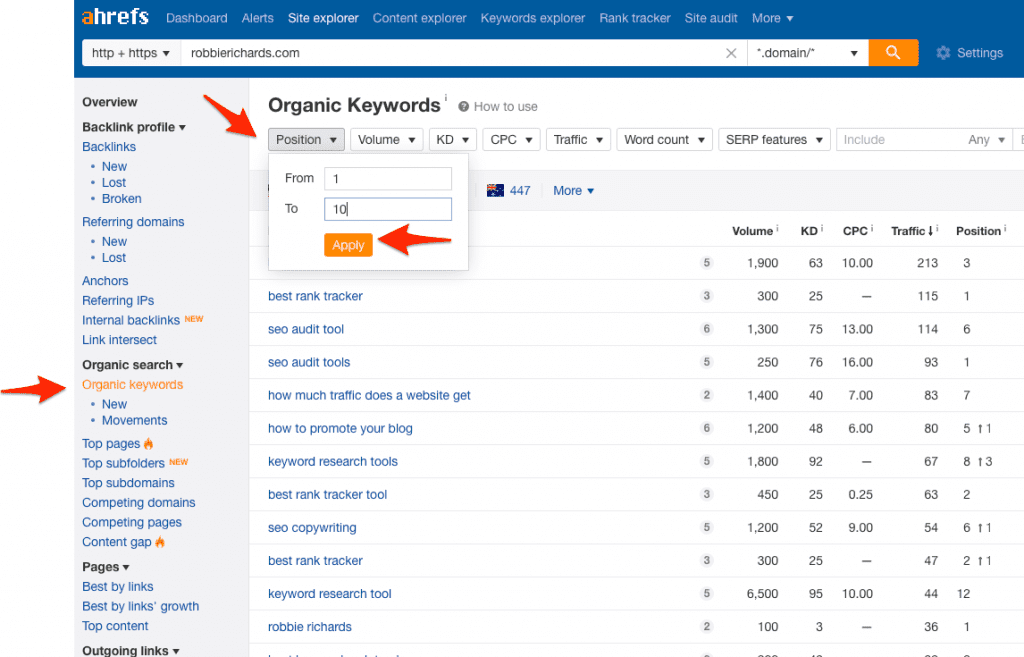1024x657 pixels.
Task: Open the Traffic filter dropdown
Action: (x=578, y=140)
